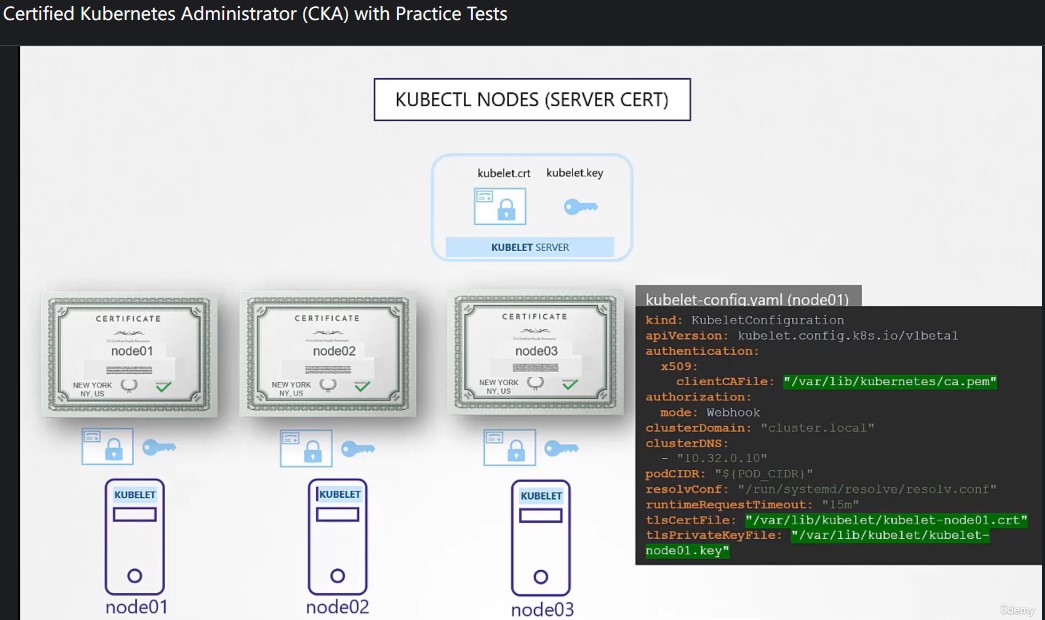Viewport: 1045px width, 620px height.
Task: Click the kubelet.key key icon
Action: point(580,207)
